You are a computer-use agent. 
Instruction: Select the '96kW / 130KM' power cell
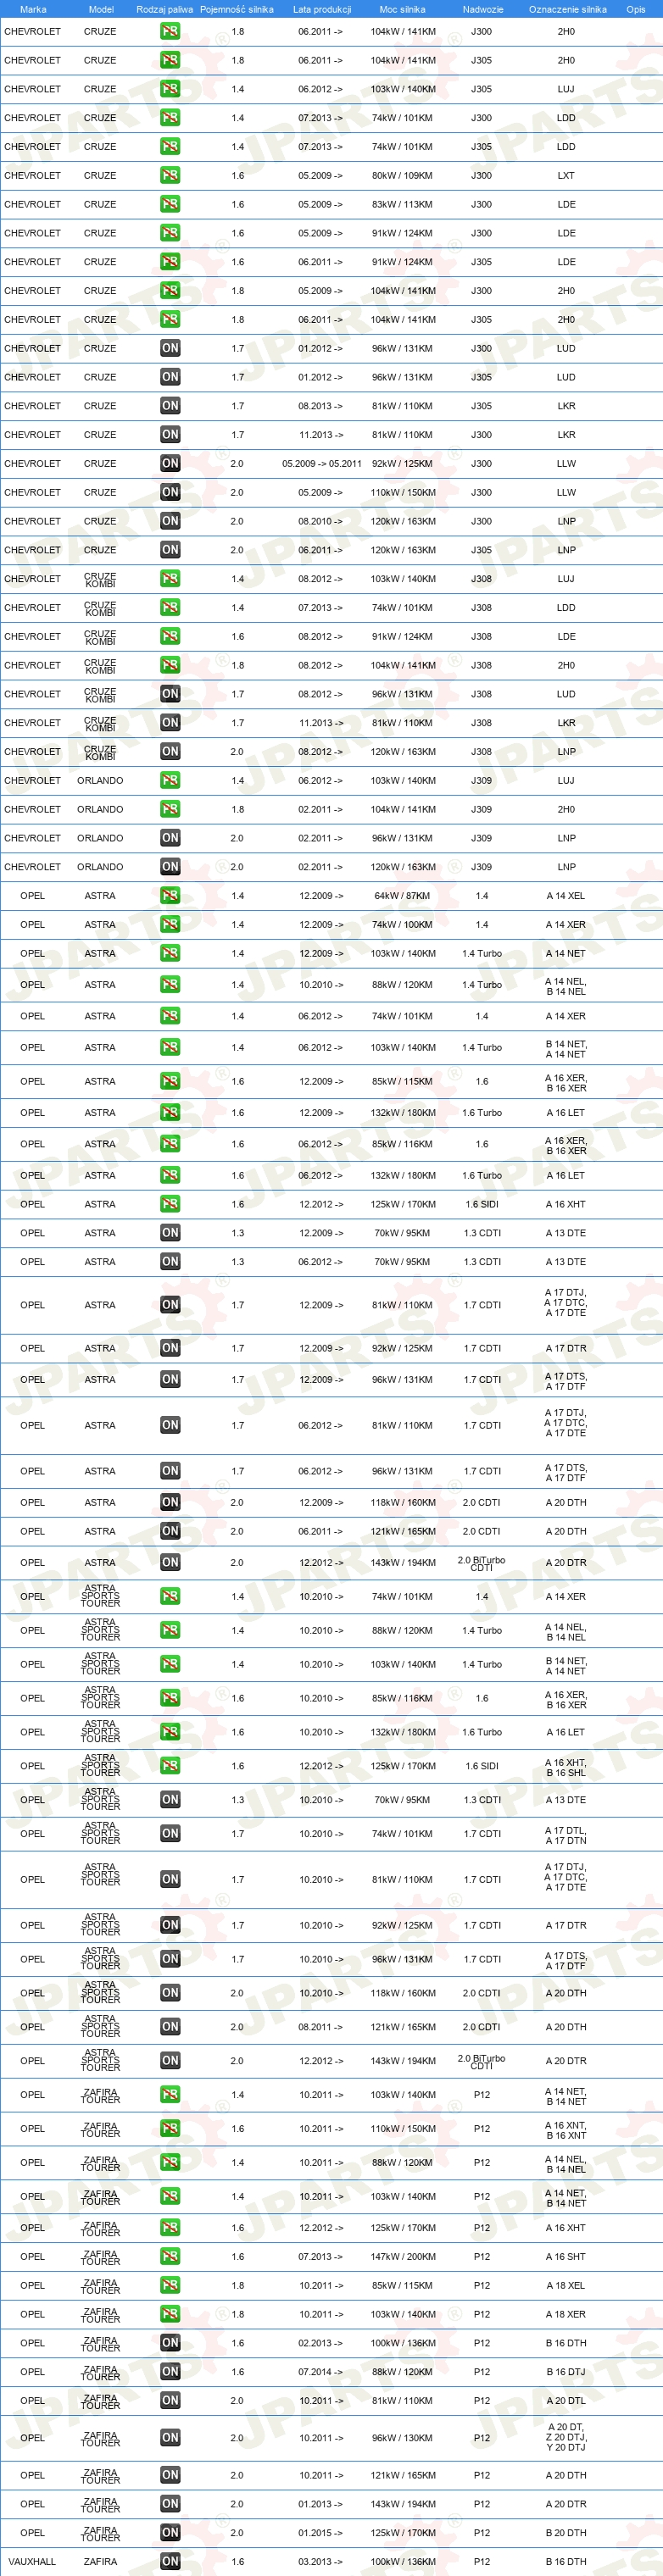pos(402,2437)
